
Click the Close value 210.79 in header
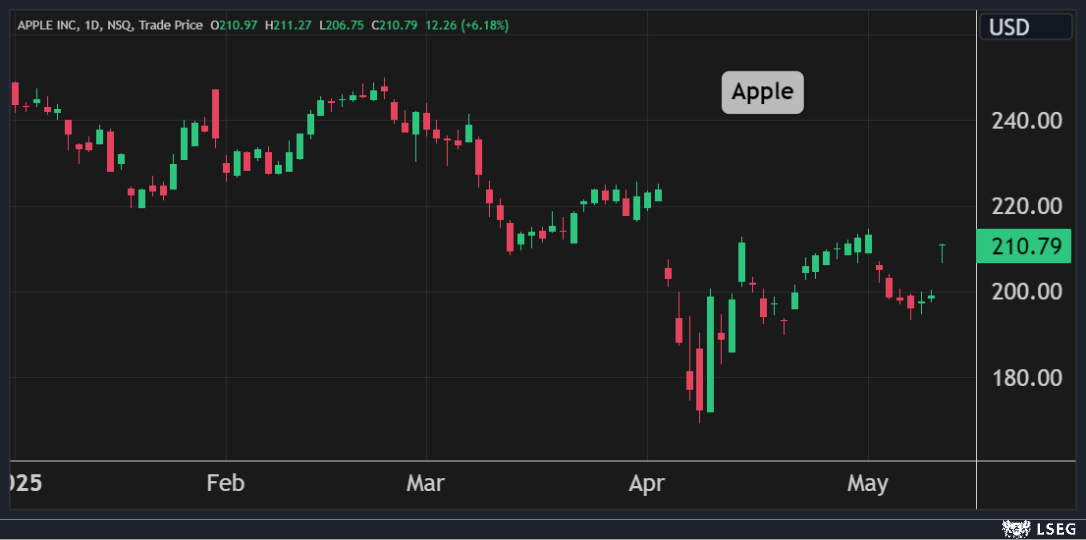tap(394, 24)
